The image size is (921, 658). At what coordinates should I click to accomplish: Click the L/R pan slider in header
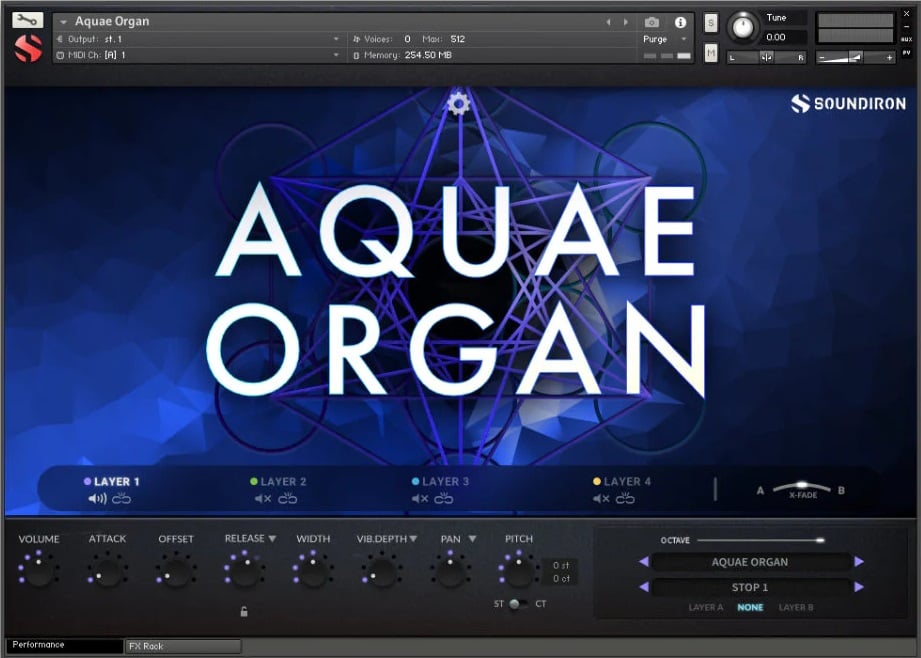click(767, 57)
